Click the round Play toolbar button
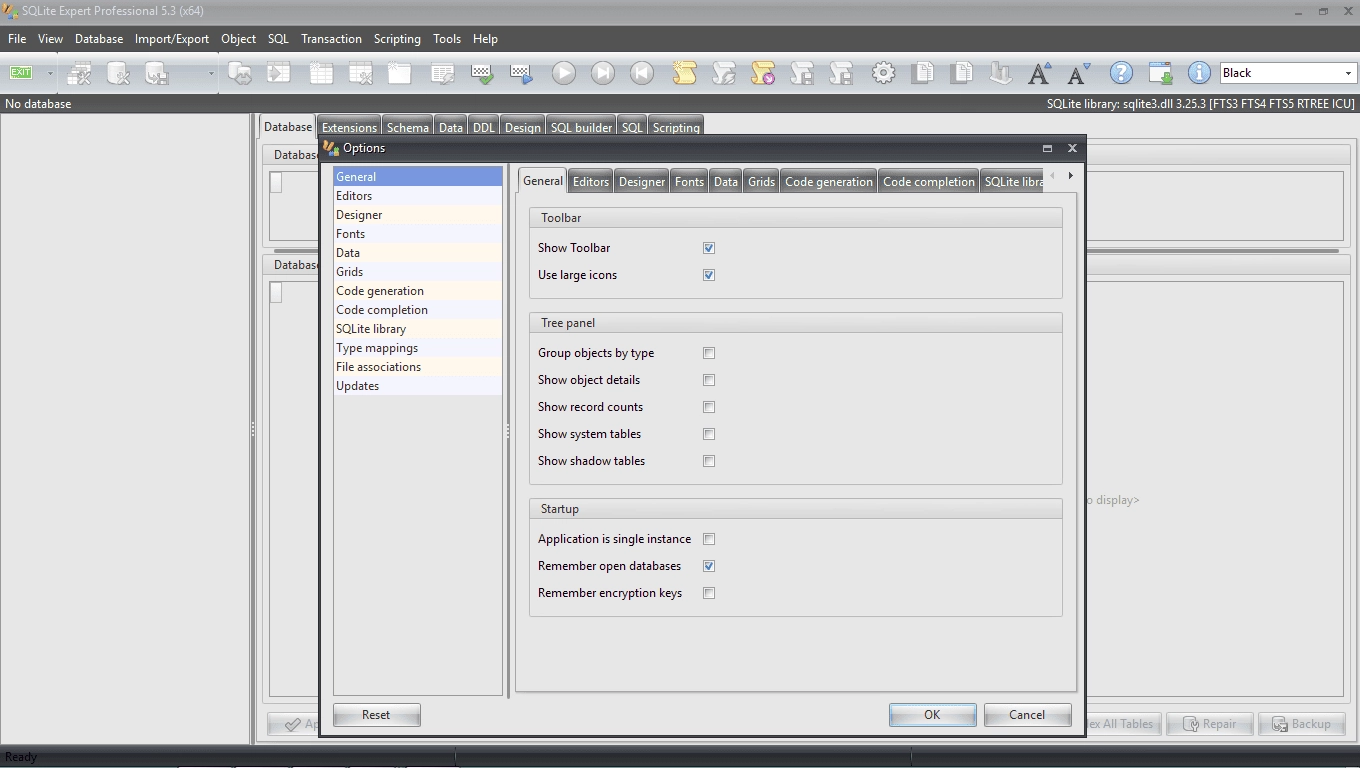 563,73
